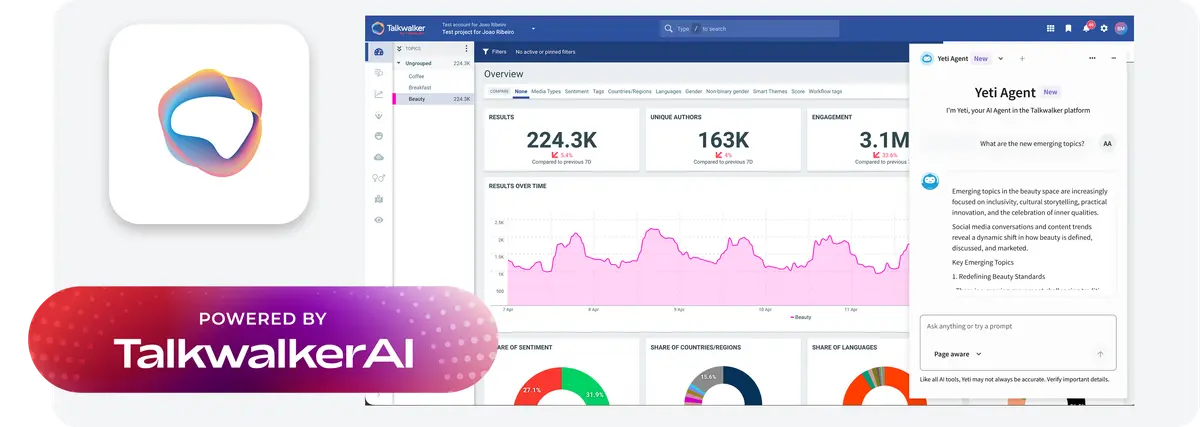
Task: Open the project selector dropdown arrow
Action: (x=534, y=28)
